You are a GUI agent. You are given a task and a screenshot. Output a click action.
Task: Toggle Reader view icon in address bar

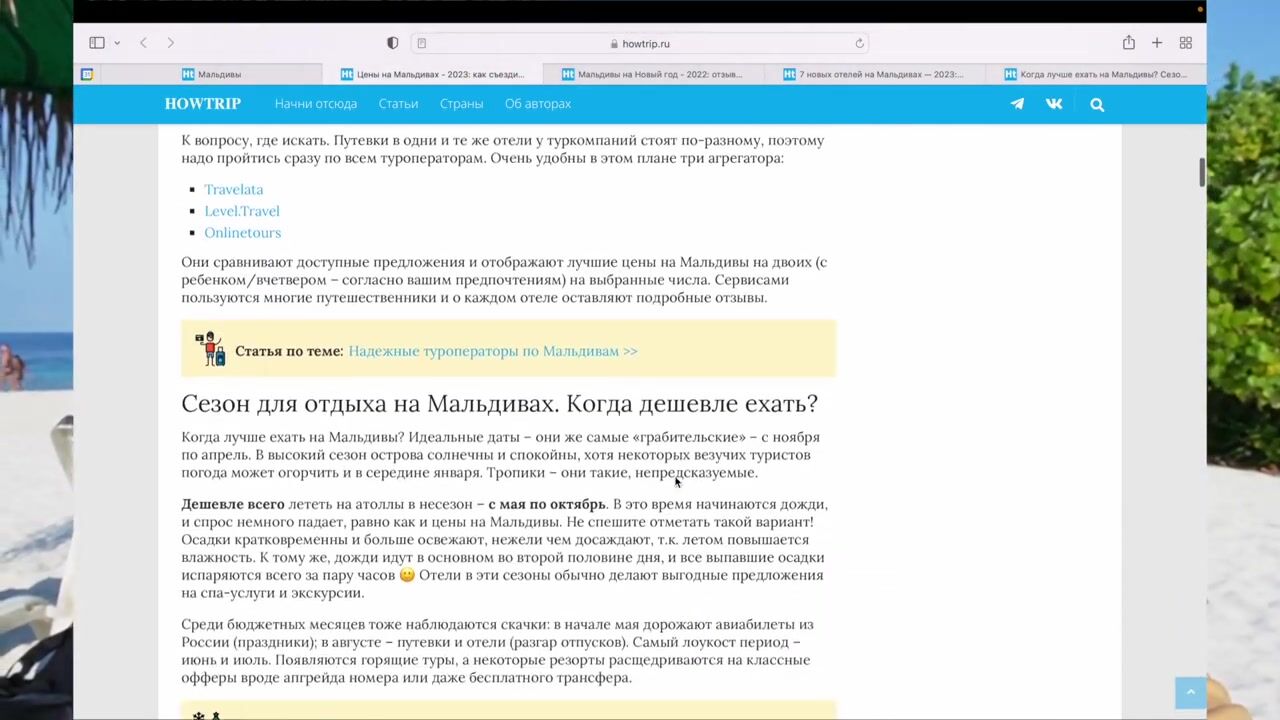coord(422,43)
